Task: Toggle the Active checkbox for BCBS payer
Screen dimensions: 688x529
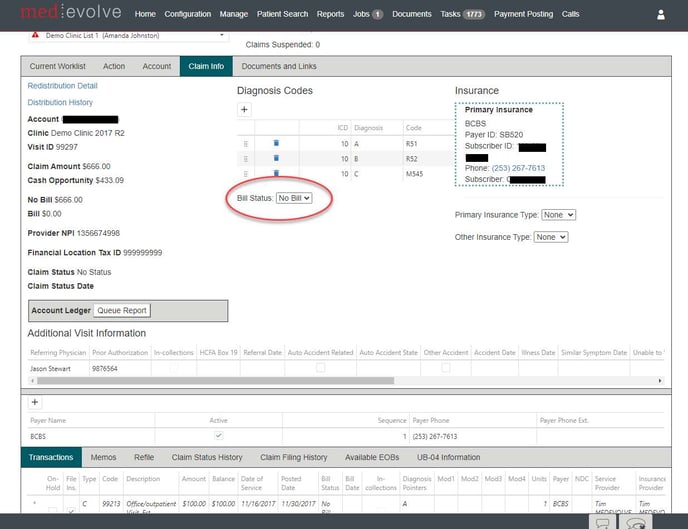Action: pyautogui.click(x=219, y=437)
